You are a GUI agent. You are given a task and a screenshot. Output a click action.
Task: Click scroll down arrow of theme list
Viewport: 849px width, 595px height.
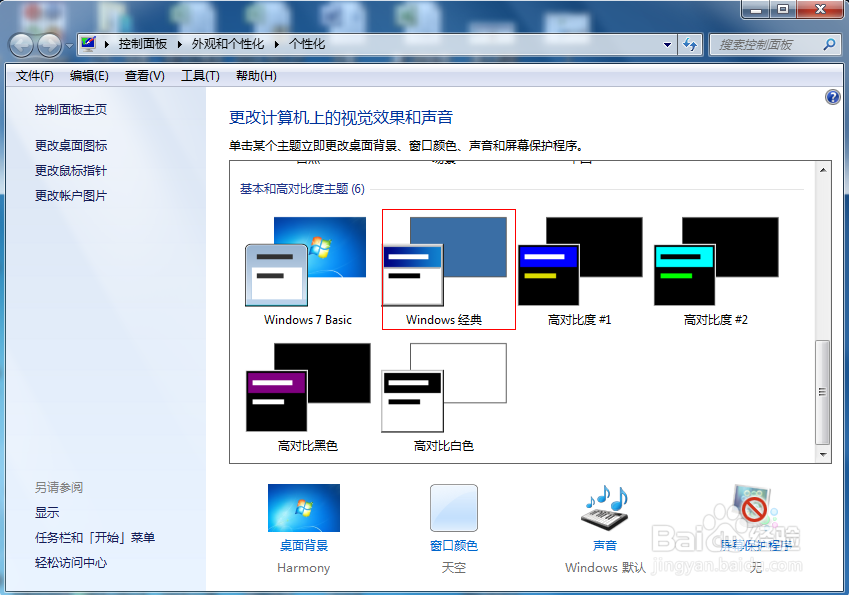point(822,455)
